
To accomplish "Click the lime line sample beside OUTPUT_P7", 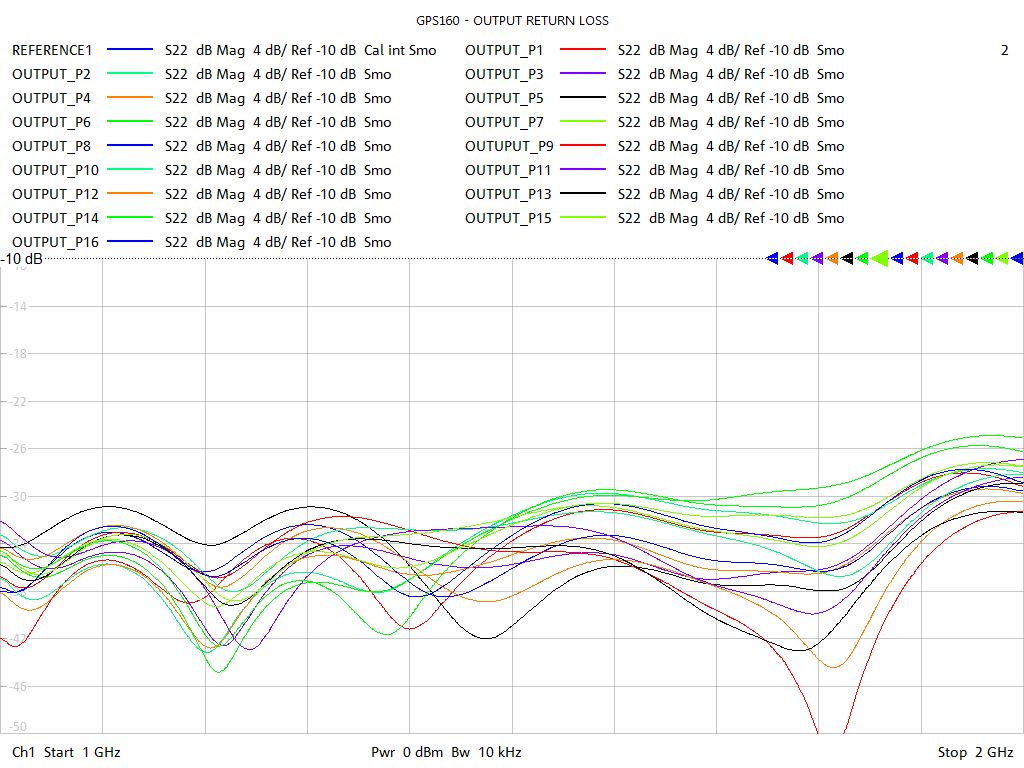I will (583, 121).
